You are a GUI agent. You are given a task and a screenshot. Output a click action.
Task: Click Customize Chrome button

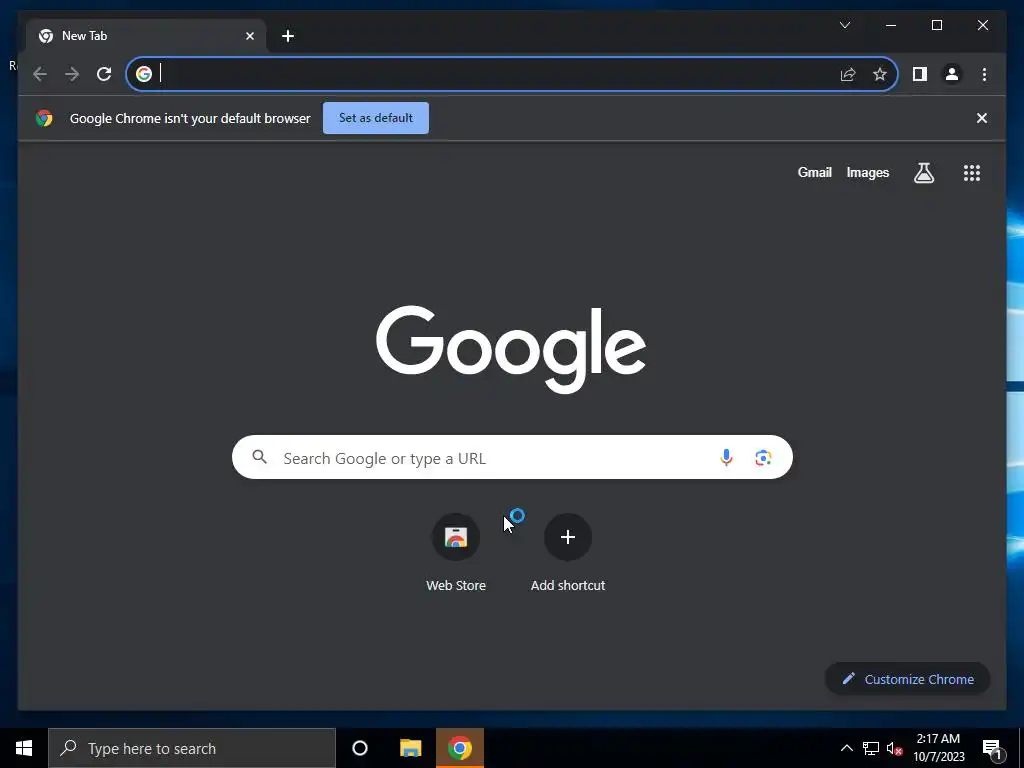908,679
